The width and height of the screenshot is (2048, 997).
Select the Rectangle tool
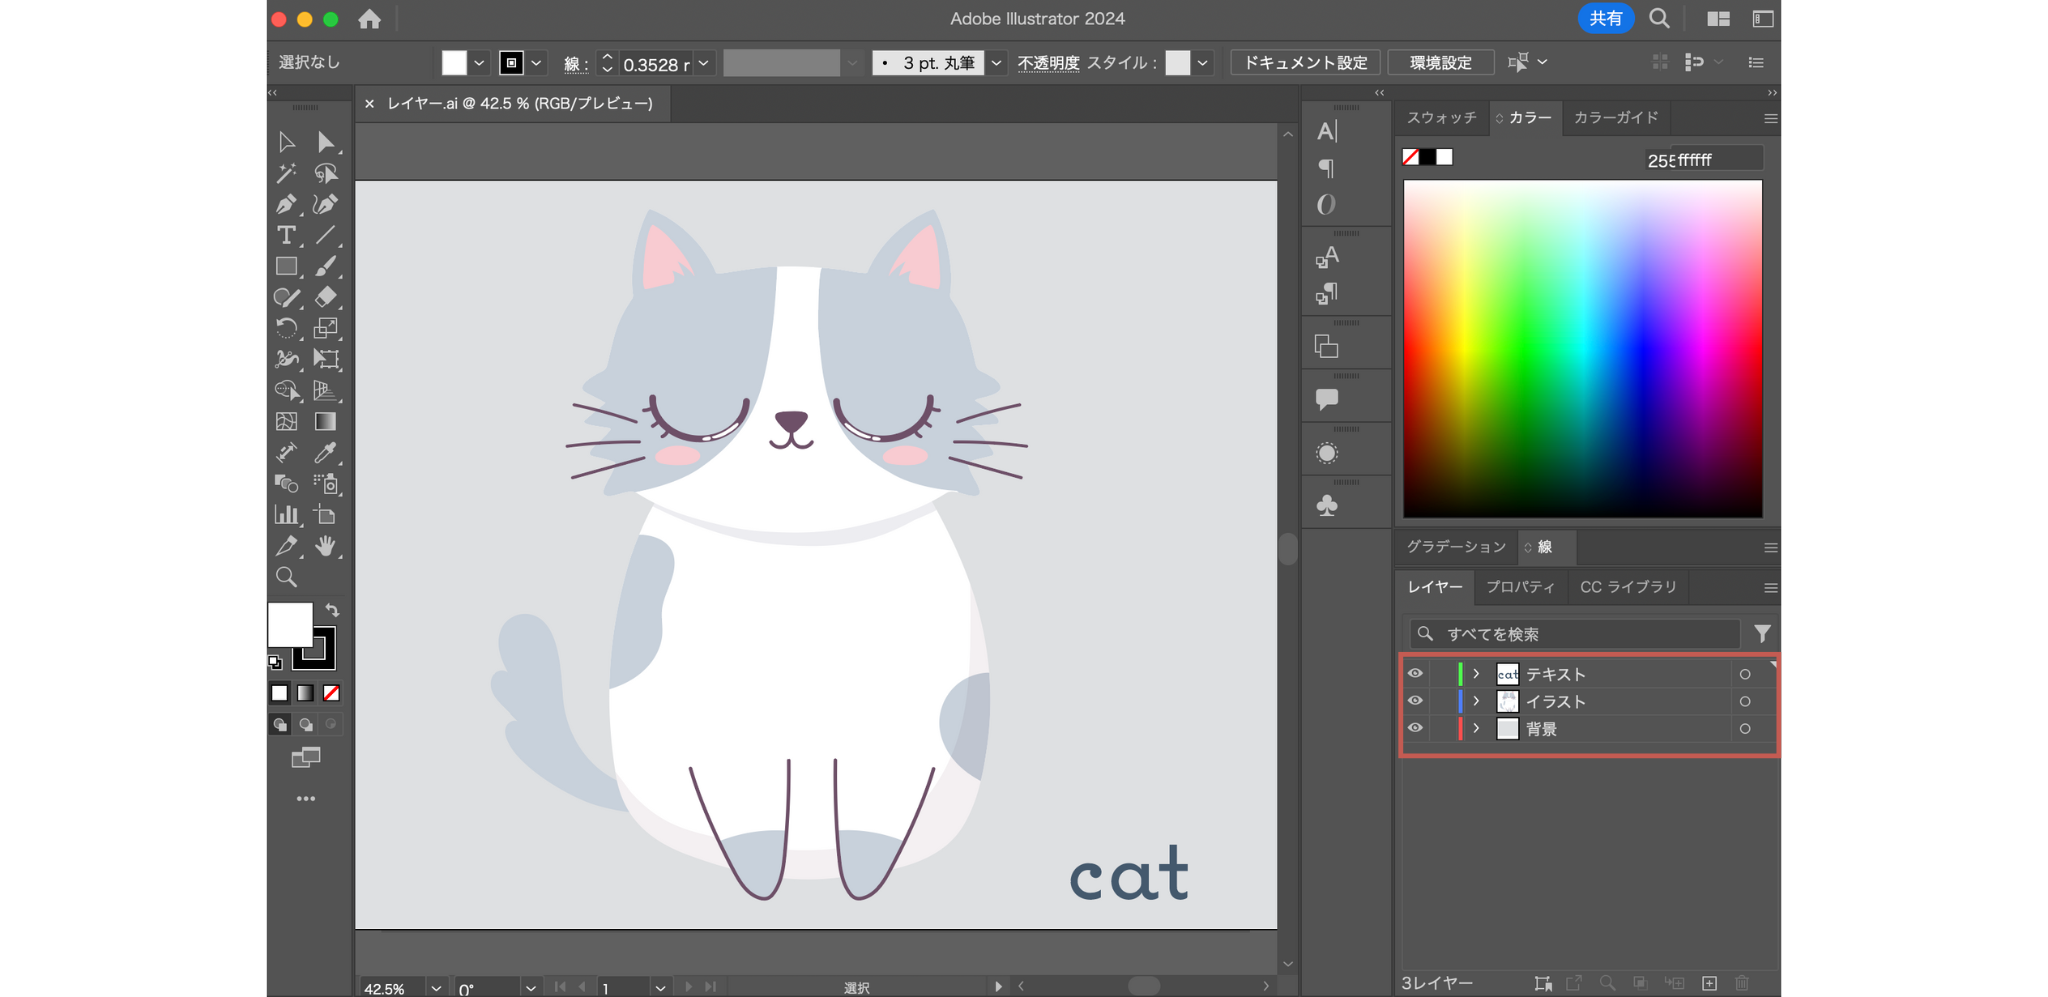tap(285, 267)
